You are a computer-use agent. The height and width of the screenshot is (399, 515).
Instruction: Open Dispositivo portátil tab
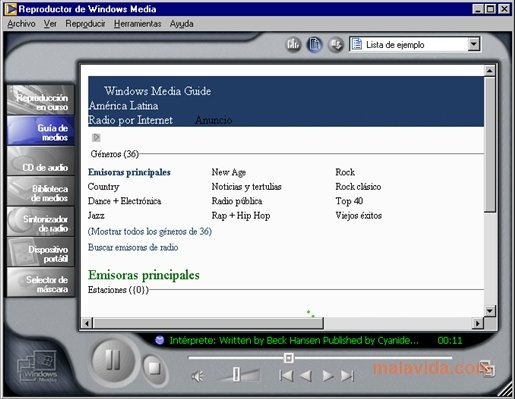(41, 252)
